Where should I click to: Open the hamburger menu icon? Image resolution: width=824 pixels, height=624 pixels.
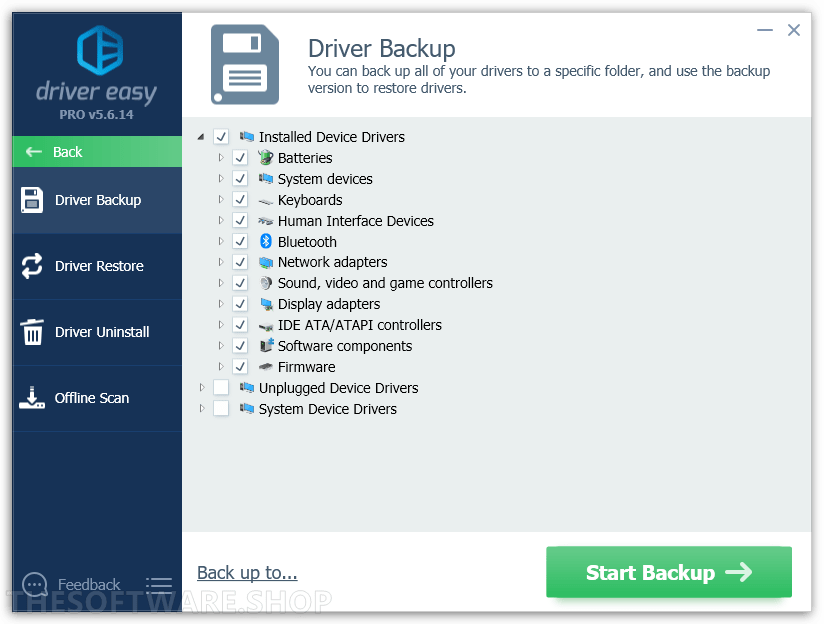tap(159, 585)
